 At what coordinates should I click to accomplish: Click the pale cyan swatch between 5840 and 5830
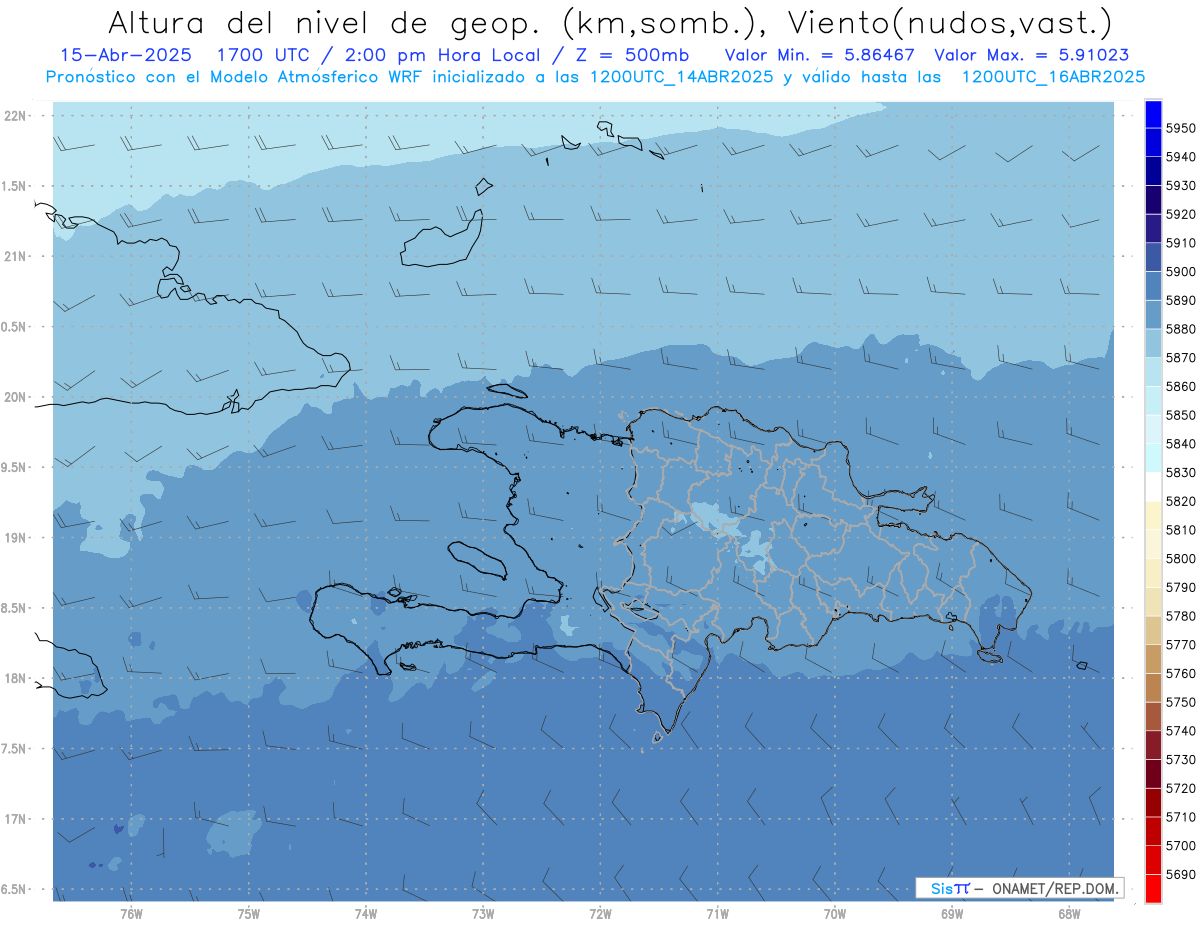click(x=1153, y=458)
